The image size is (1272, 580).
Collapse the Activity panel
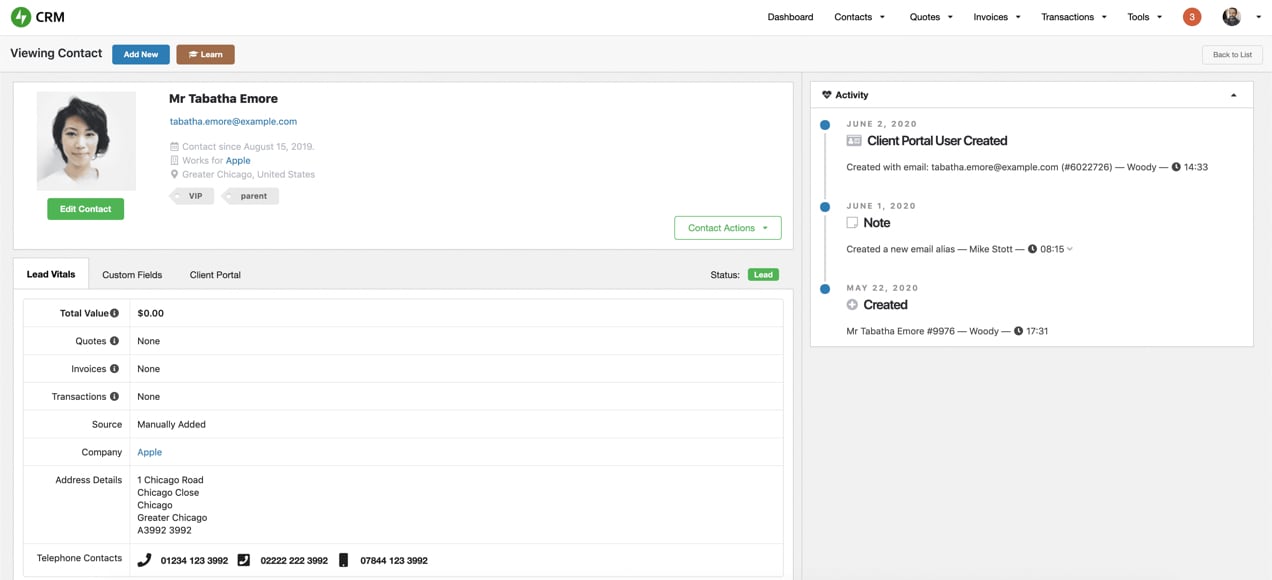1233,94
